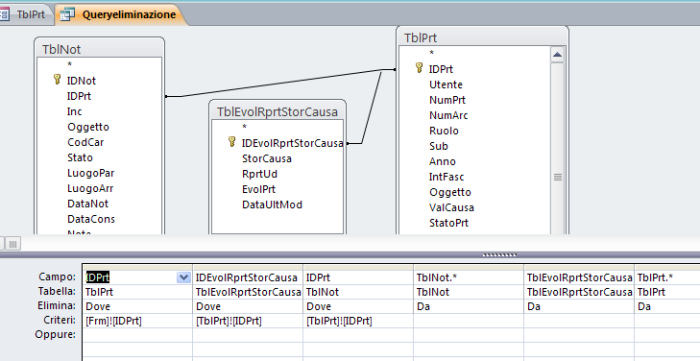Select Ruolo field in TblPrt
700x361 pixels.
pyautogui.click(x=444, y=131)
